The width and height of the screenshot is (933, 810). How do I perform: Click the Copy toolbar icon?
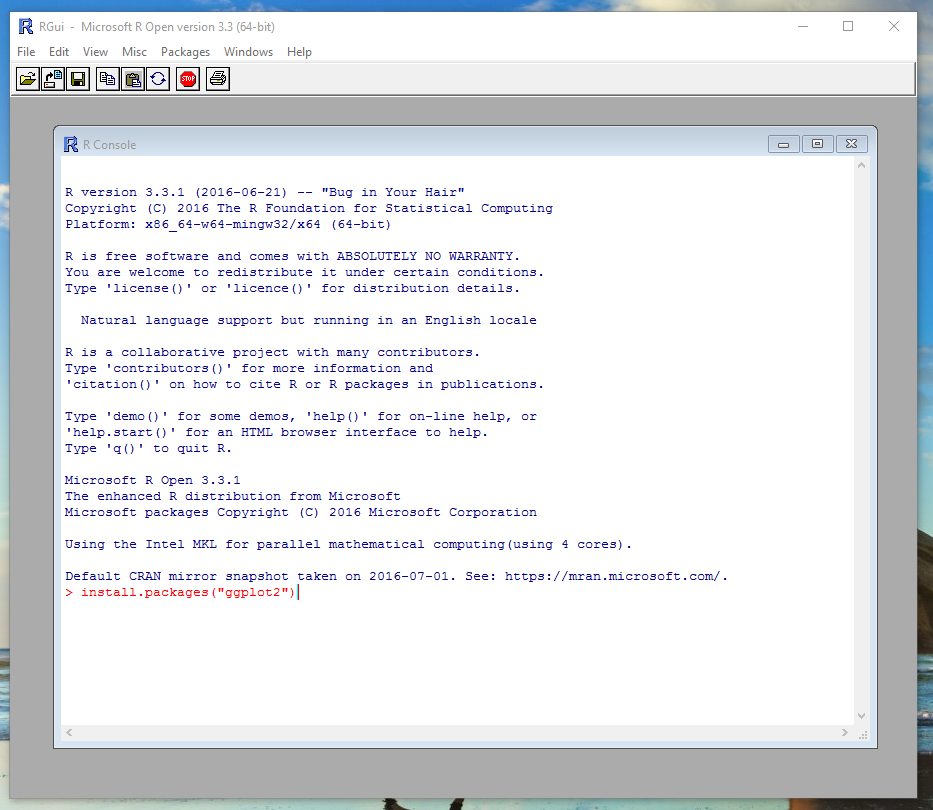click(108, 79)
